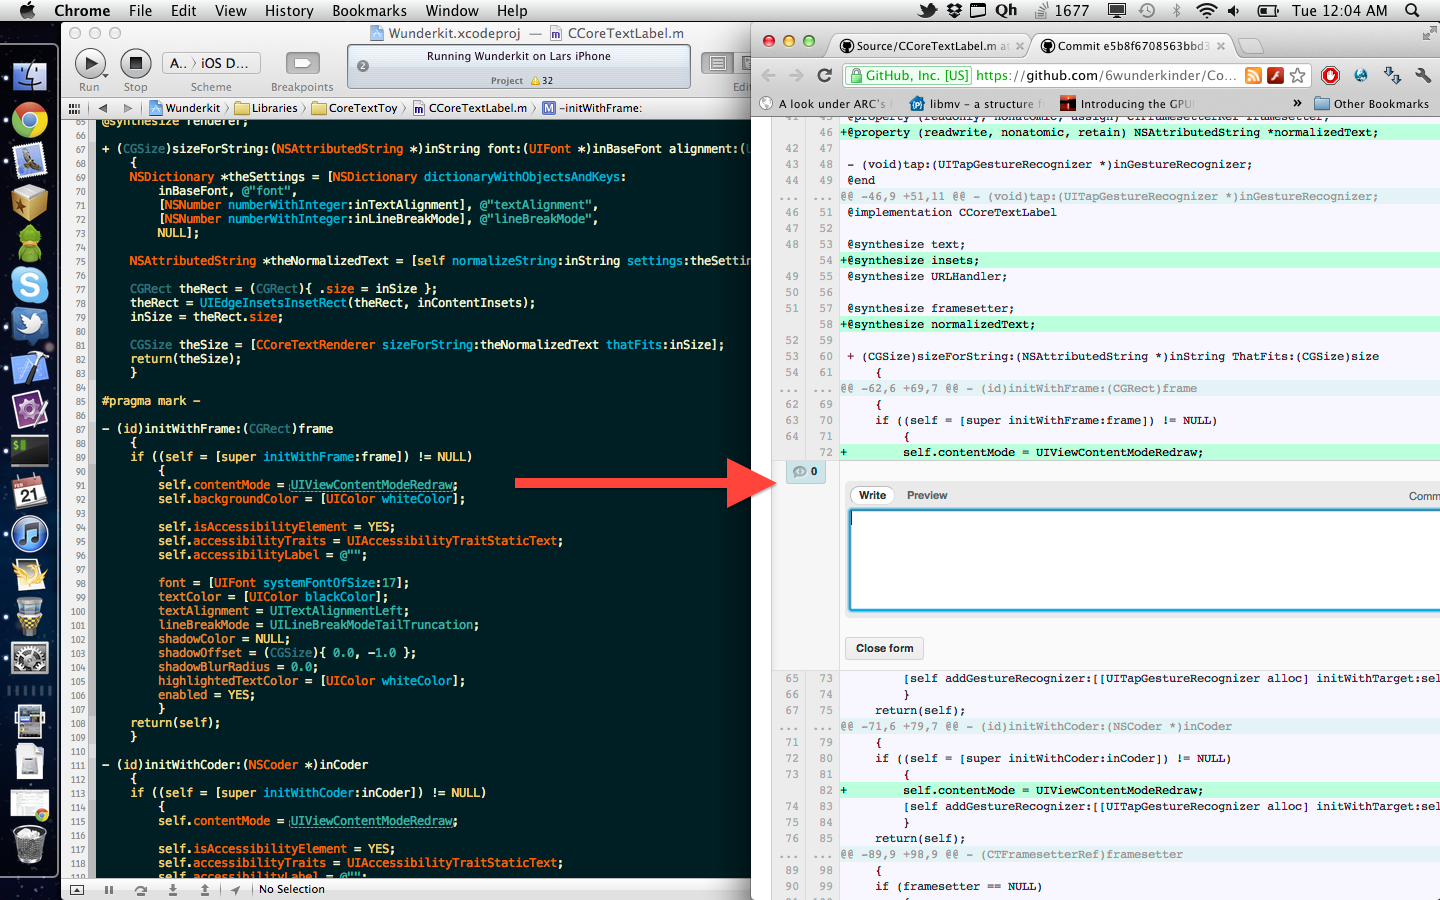
Task: Click the Step Into debug icon
Action: [x=173, y=889]
